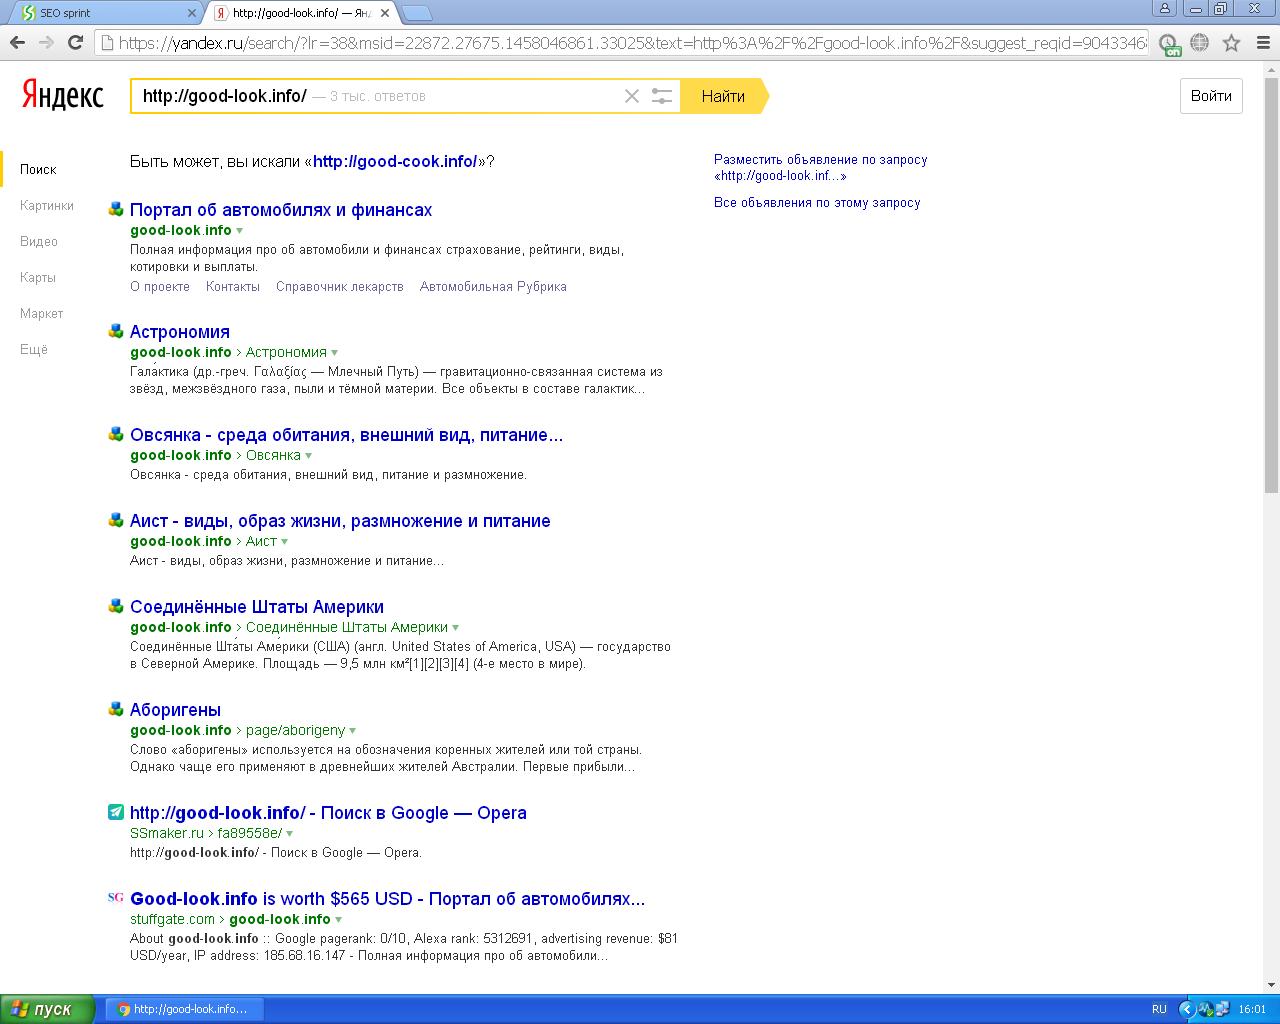Expand the arrow after 'Овсянка' green URL
Viewport: 1280px width, 1024px height.
(x=308, y=456)
